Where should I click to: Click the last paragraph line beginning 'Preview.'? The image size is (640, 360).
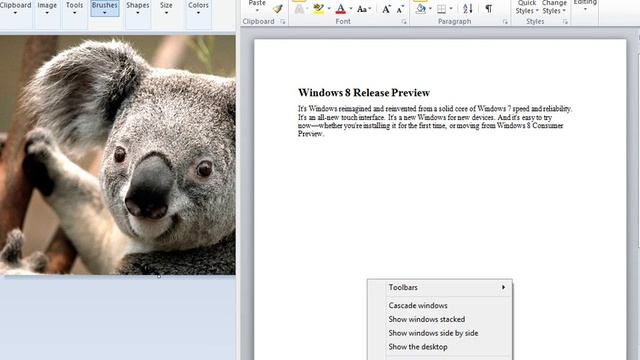pyautogui.click(x=311, y=134)
